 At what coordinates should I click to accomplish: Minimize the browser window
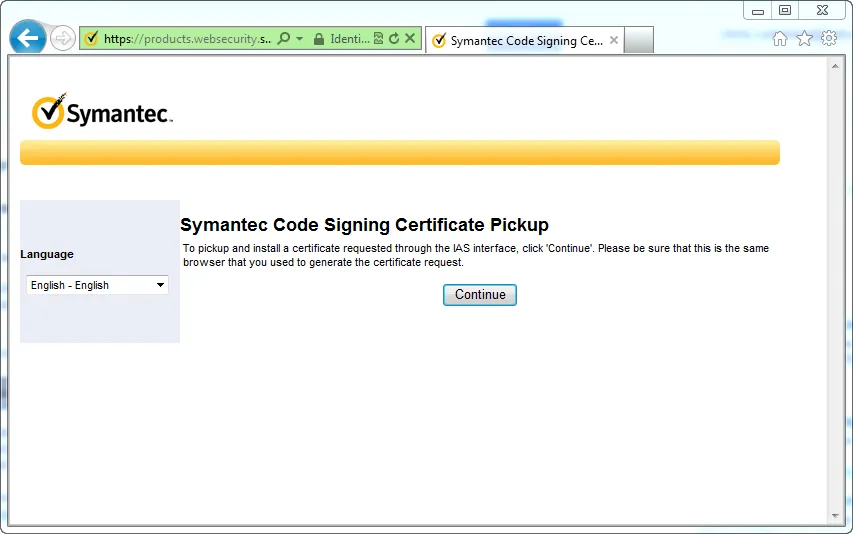click(x=758, y=10)
